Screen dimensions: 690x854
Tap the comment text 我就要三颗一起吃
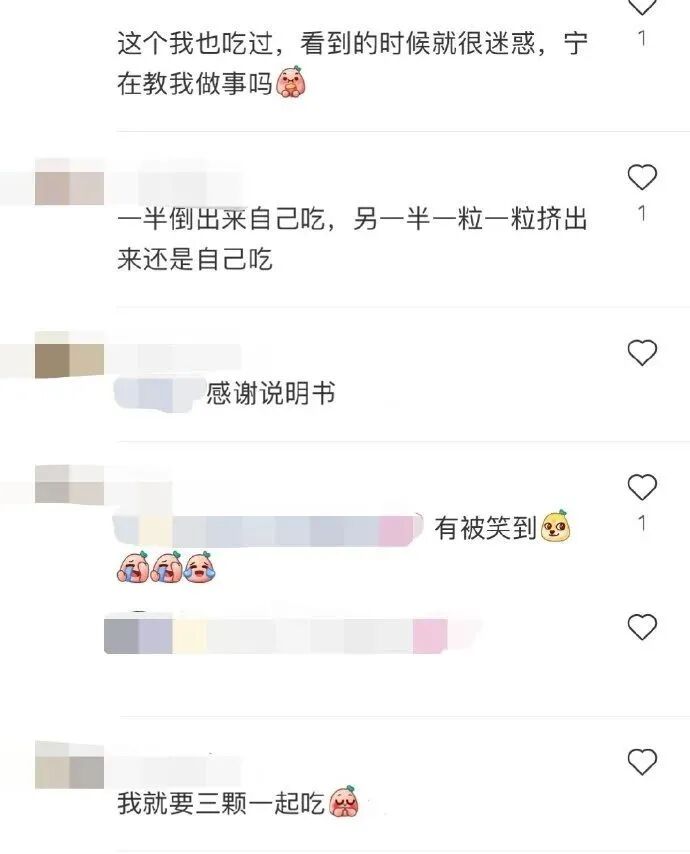pos(221,804)
